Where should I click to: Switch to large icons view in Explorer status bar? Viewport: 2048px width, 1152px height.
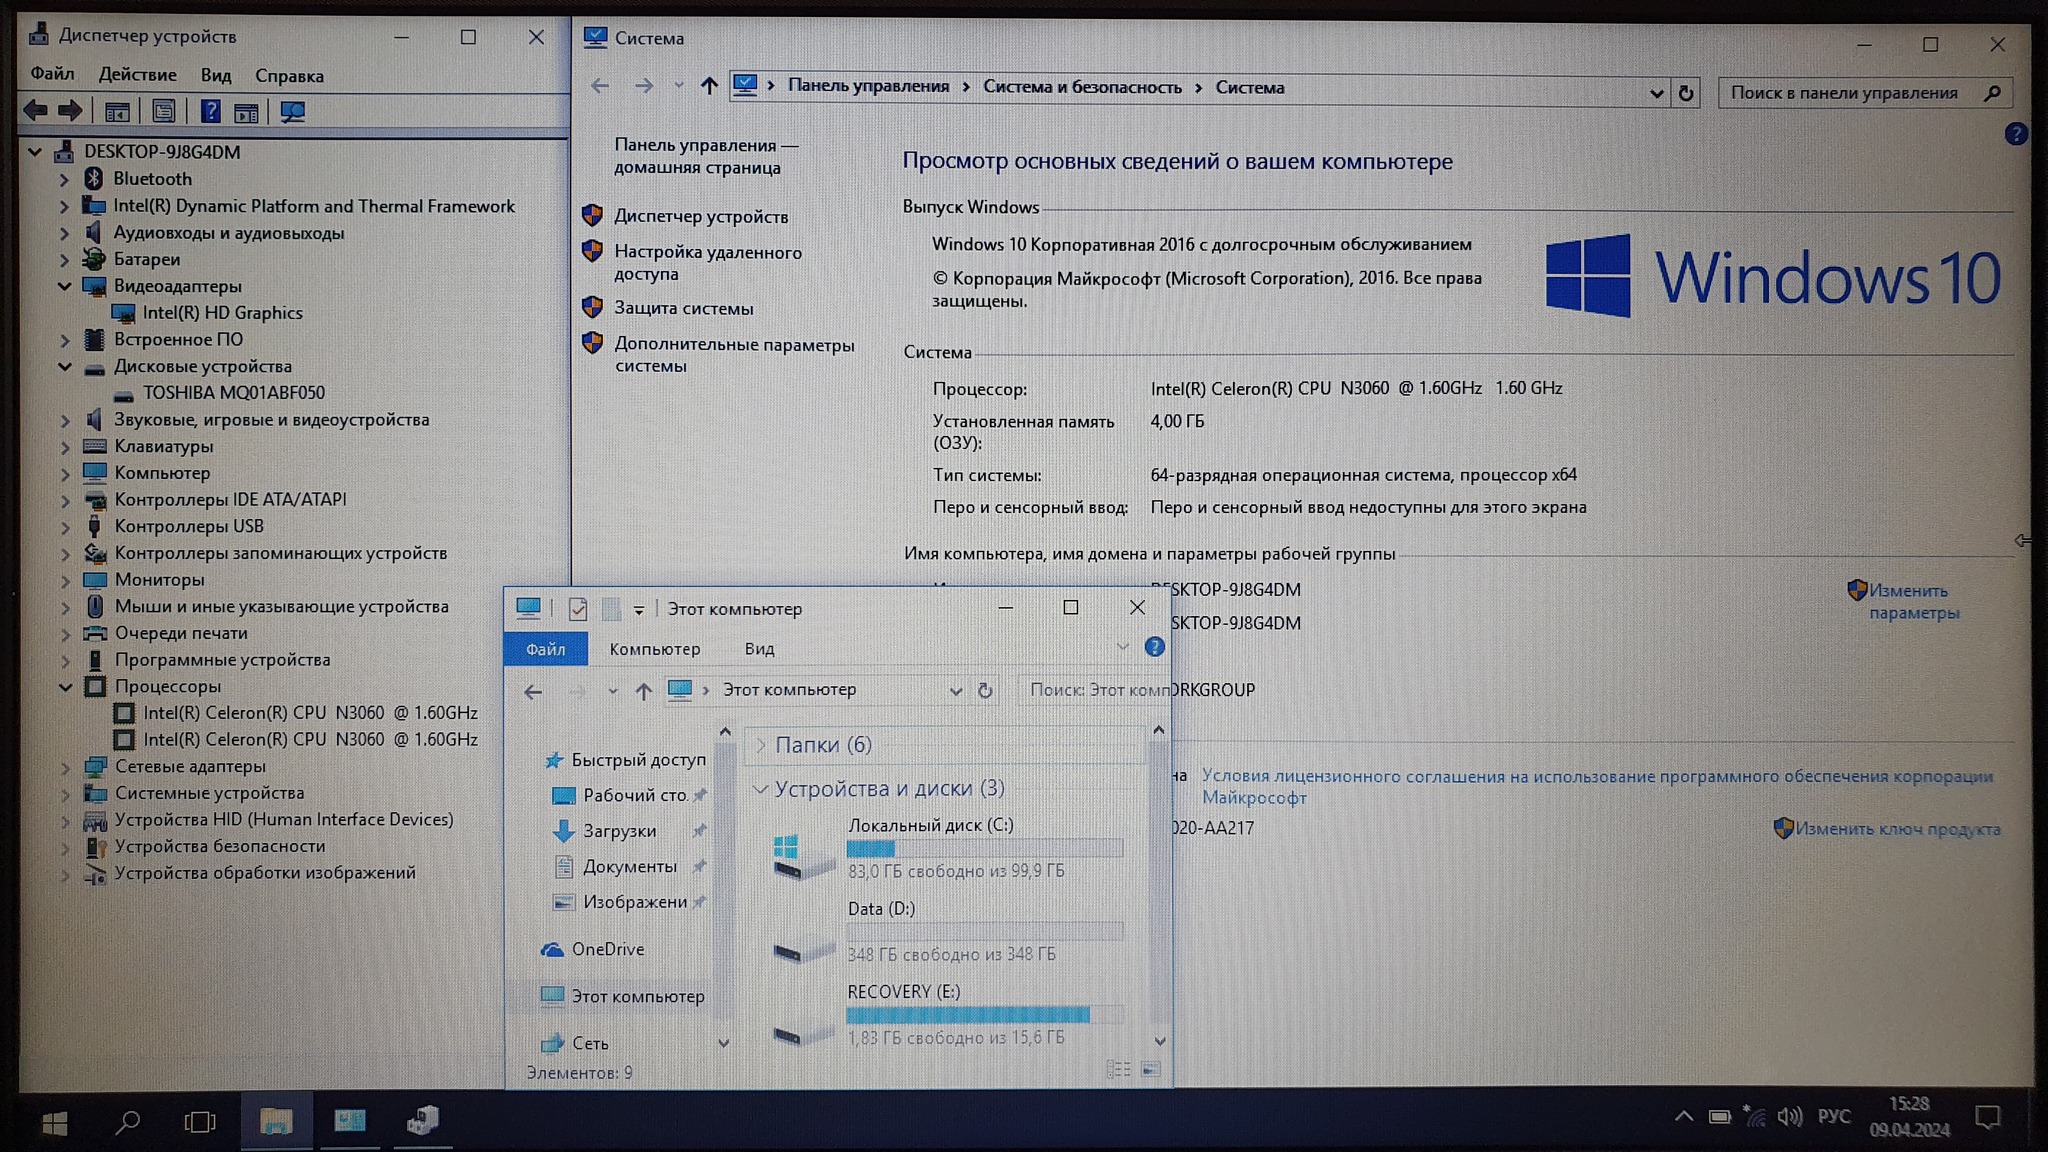1151,1070
